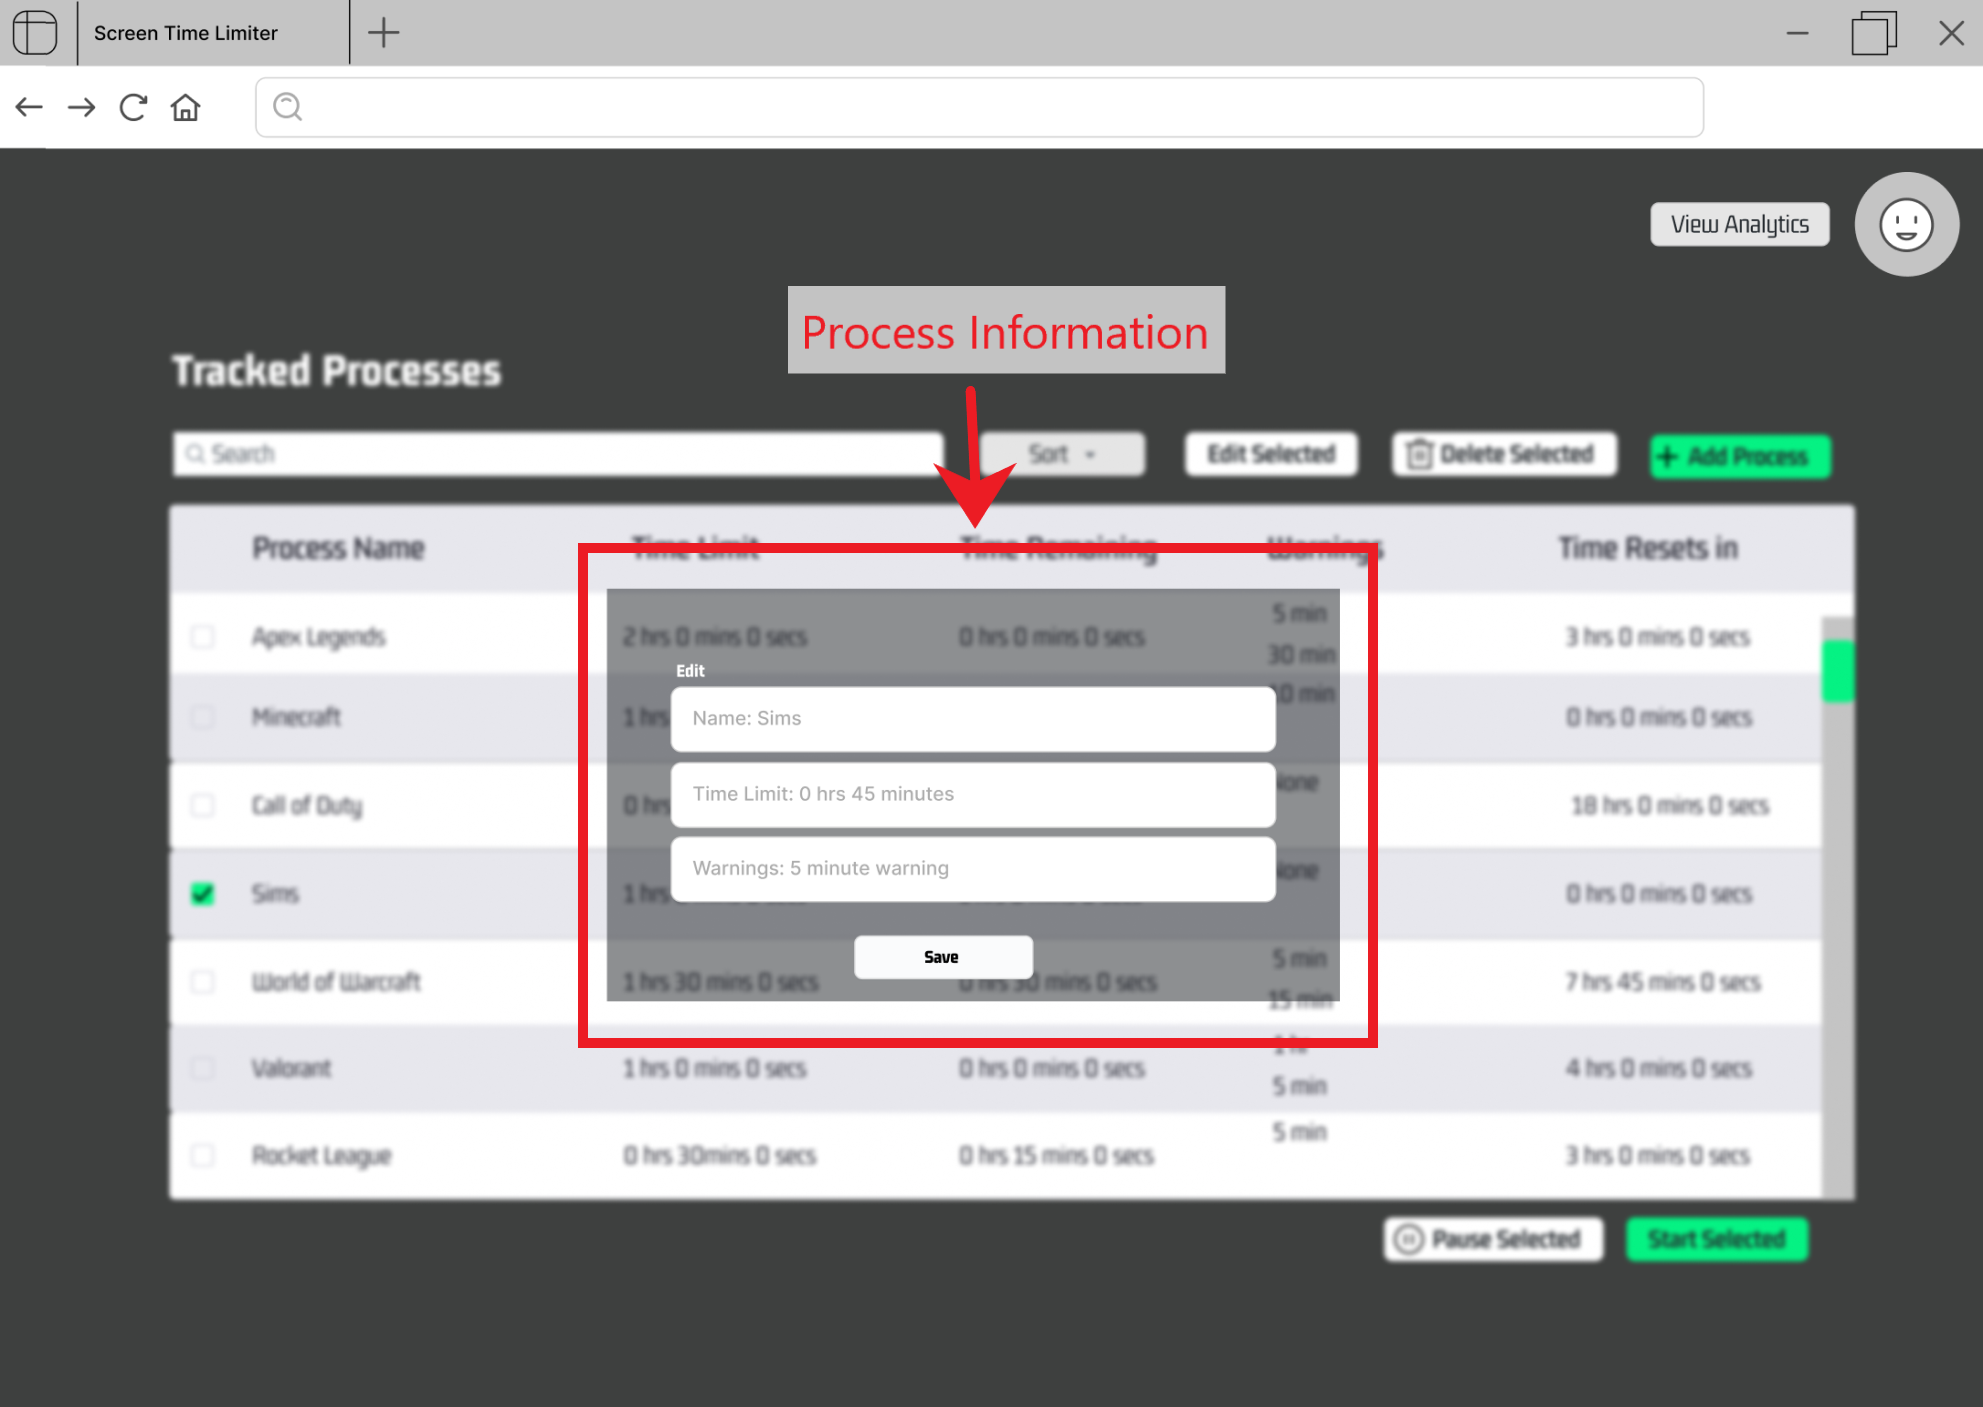The image size is (1983, 1407).
Task: Expand the Sort dropdown
Action: click(1062, 454)
